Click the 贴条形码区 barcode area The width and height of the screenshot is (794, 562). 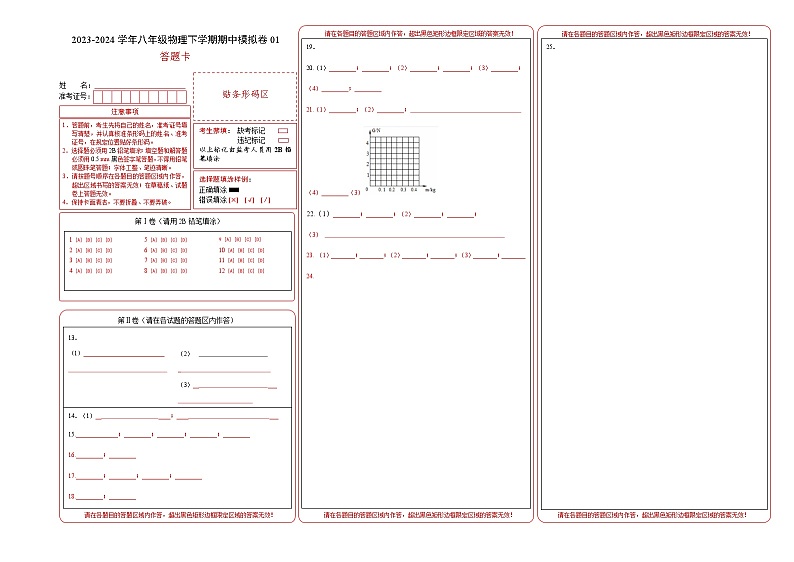(x=244, y=94)
